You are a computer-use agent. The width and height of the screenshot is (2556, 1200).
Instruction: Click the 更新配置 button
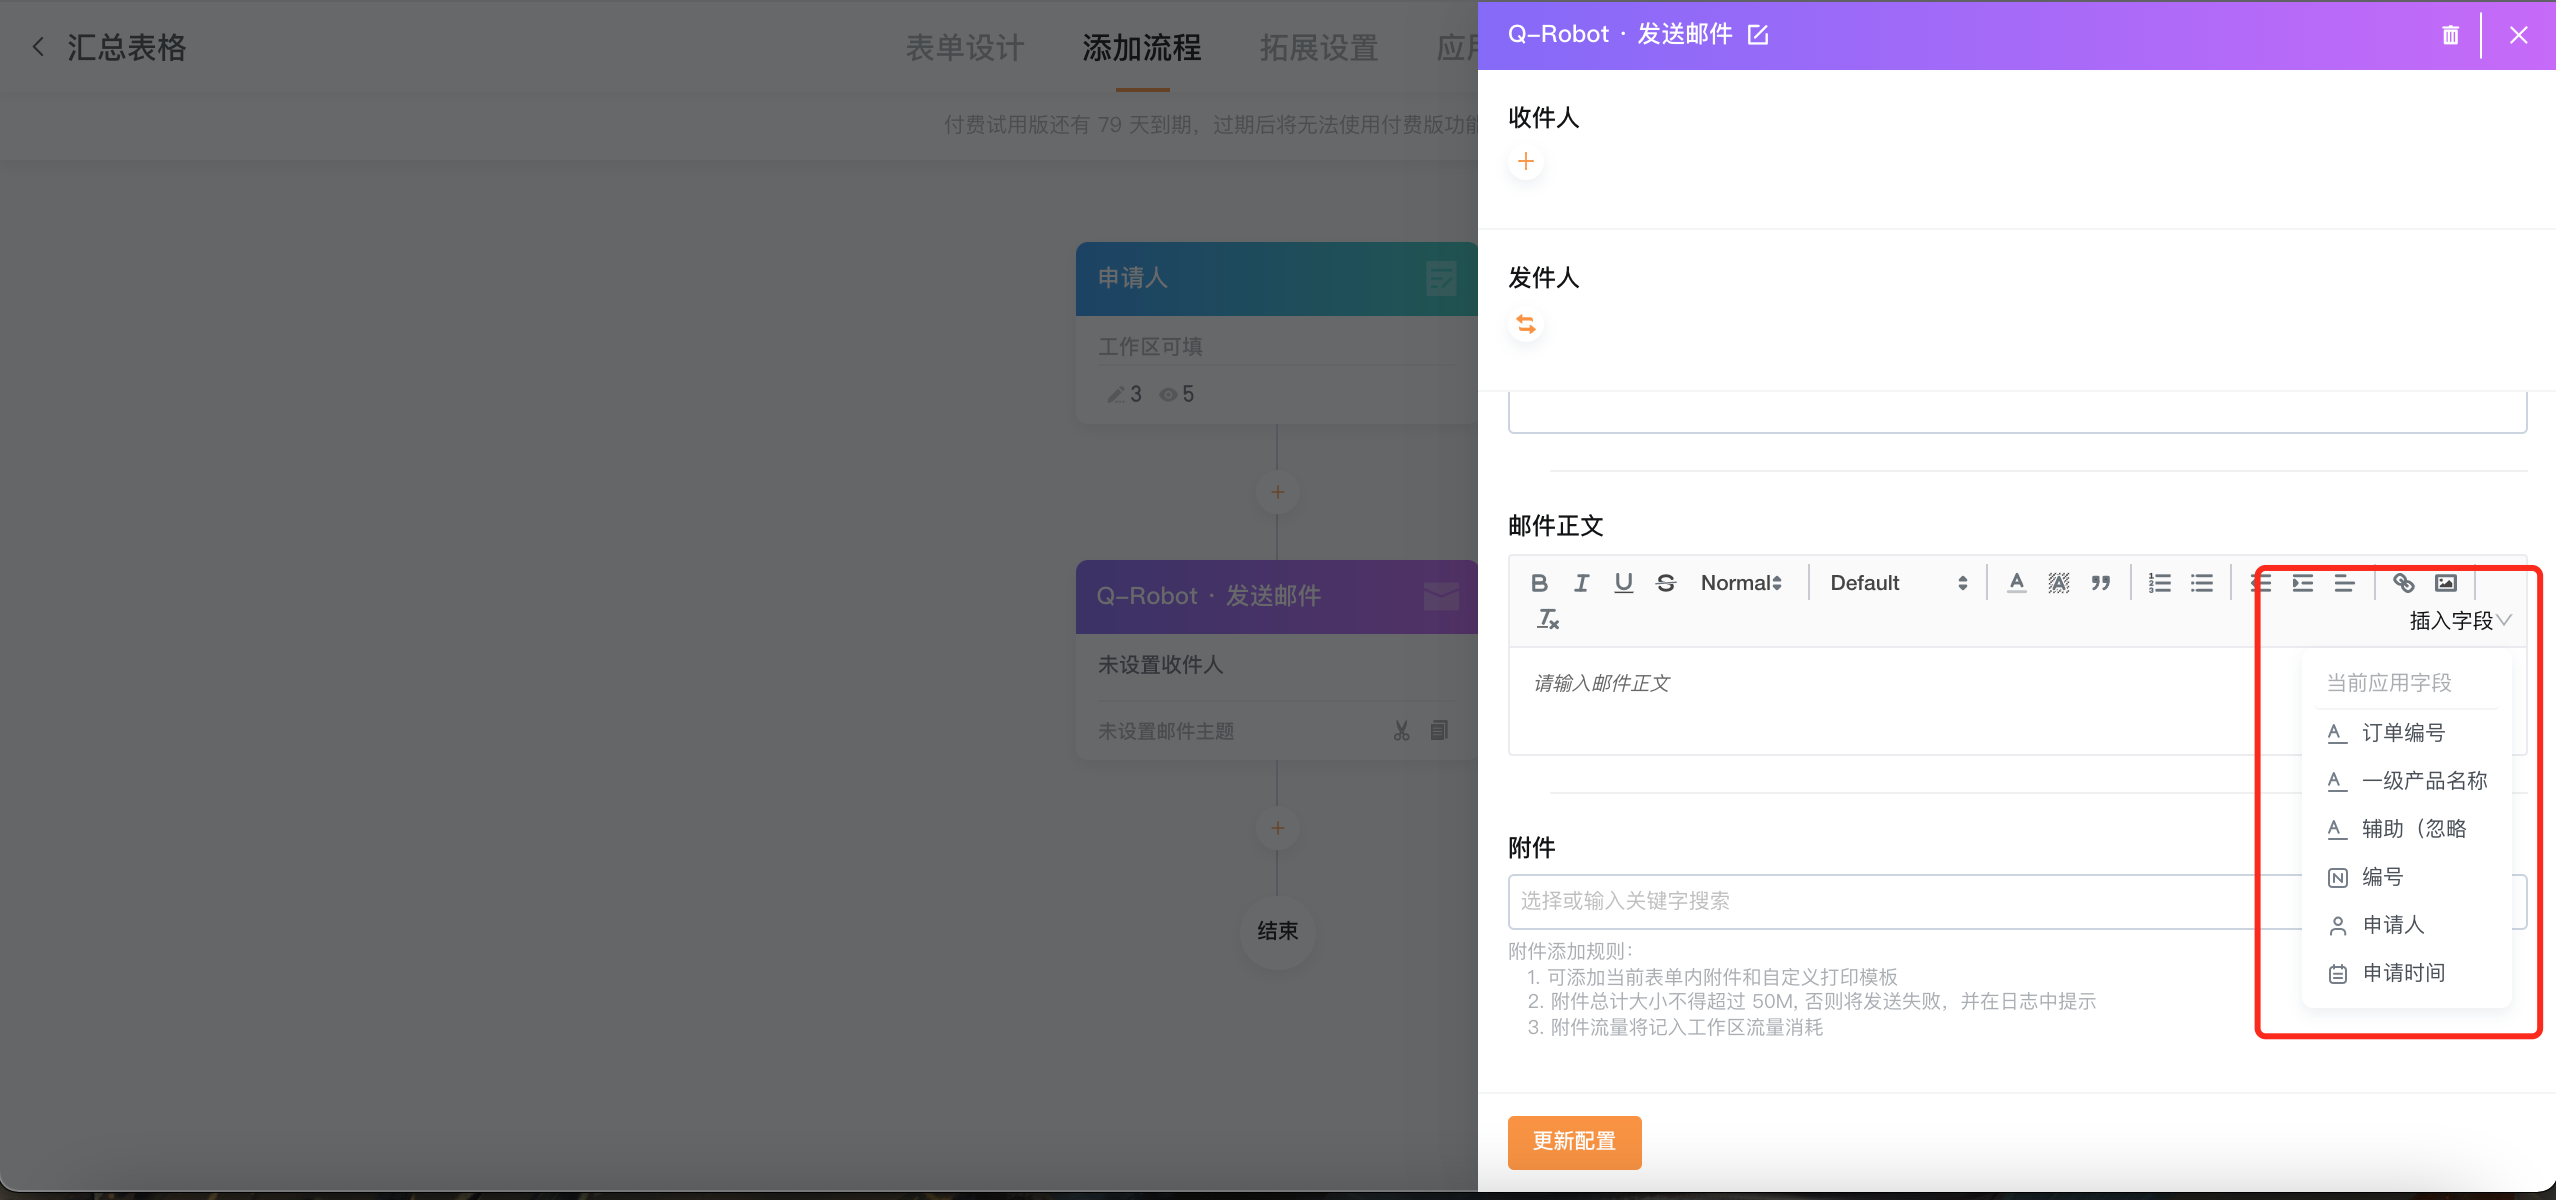click(1575, 1141)
